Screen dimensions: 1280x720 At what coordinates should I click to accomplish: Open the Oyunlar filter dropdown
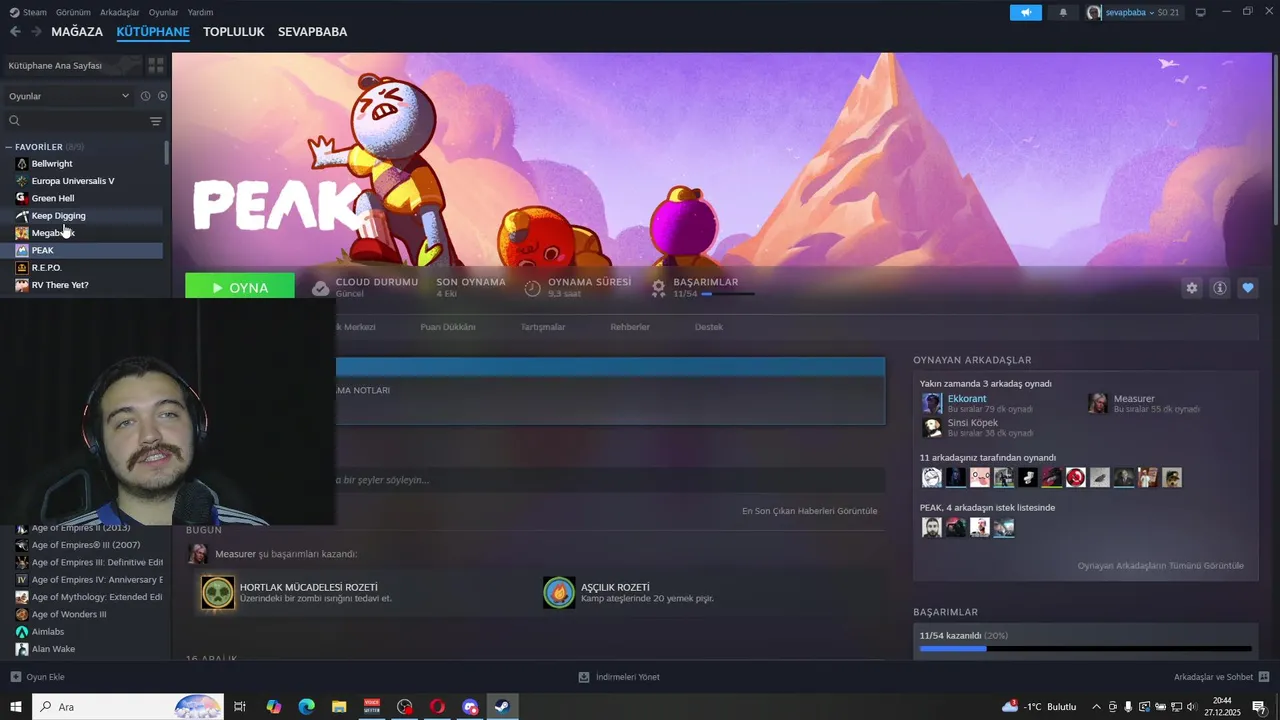68,96
